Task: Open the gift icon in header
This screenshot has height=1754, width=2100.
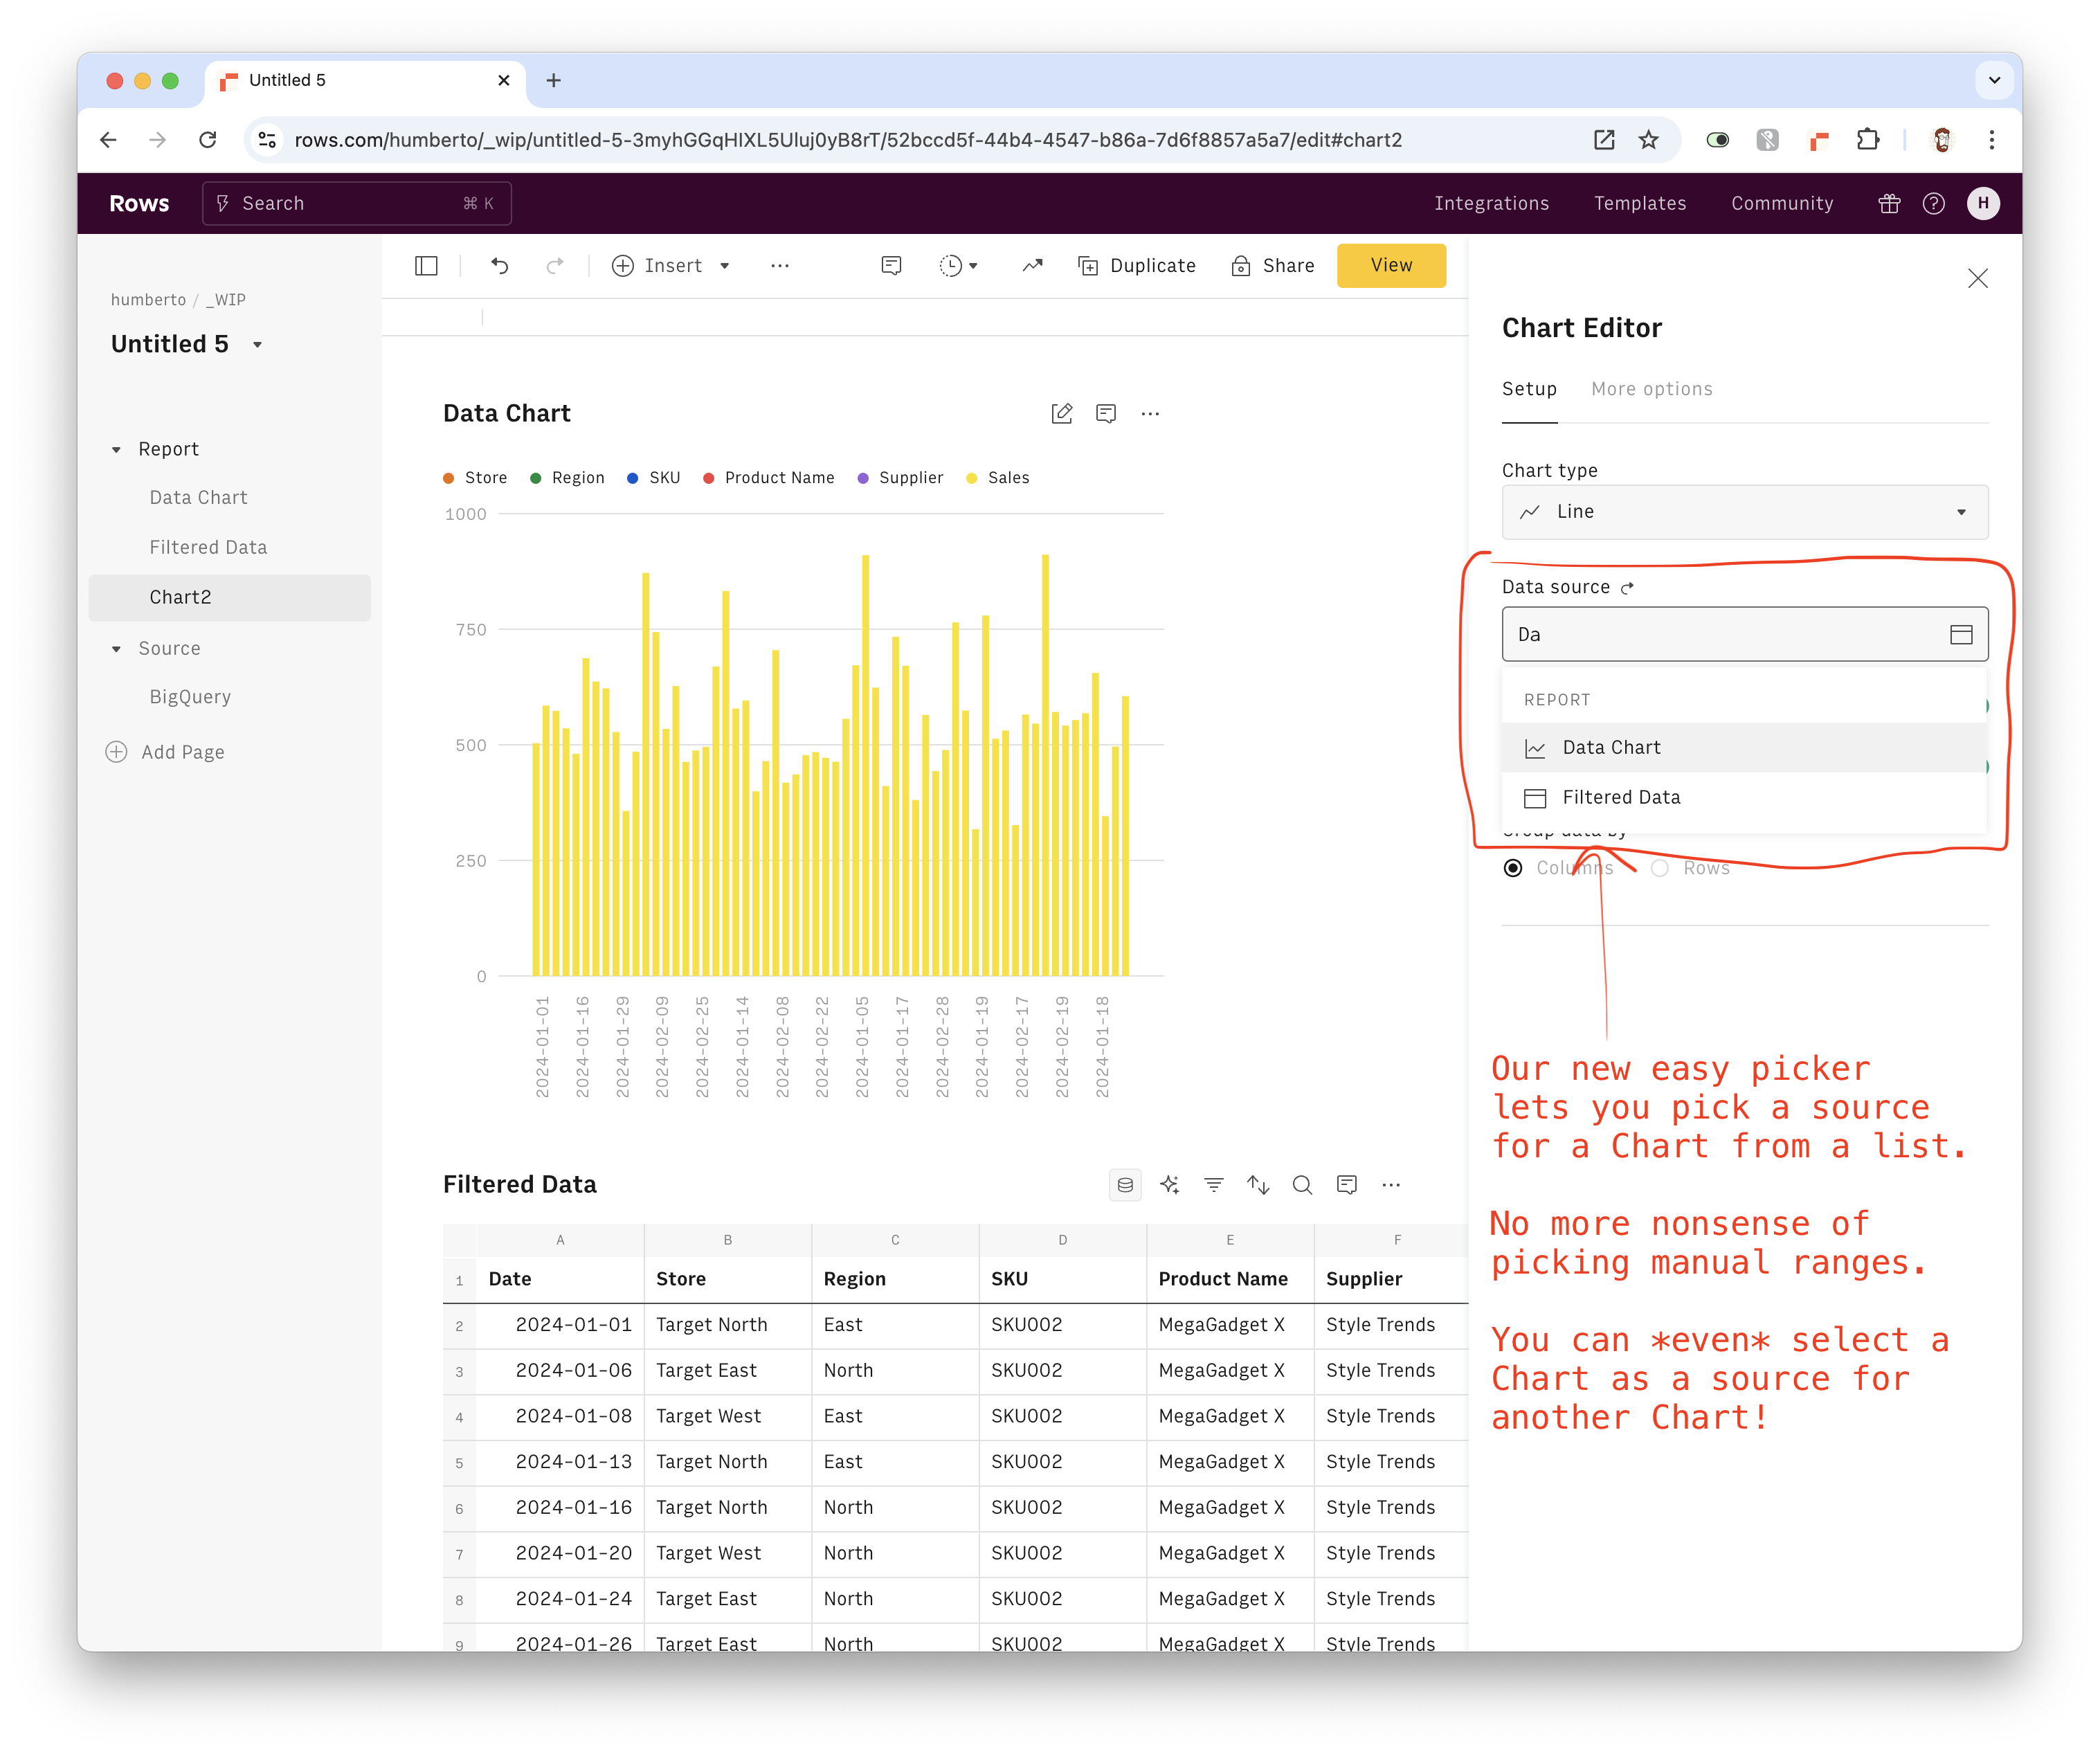Action: 1889,203
